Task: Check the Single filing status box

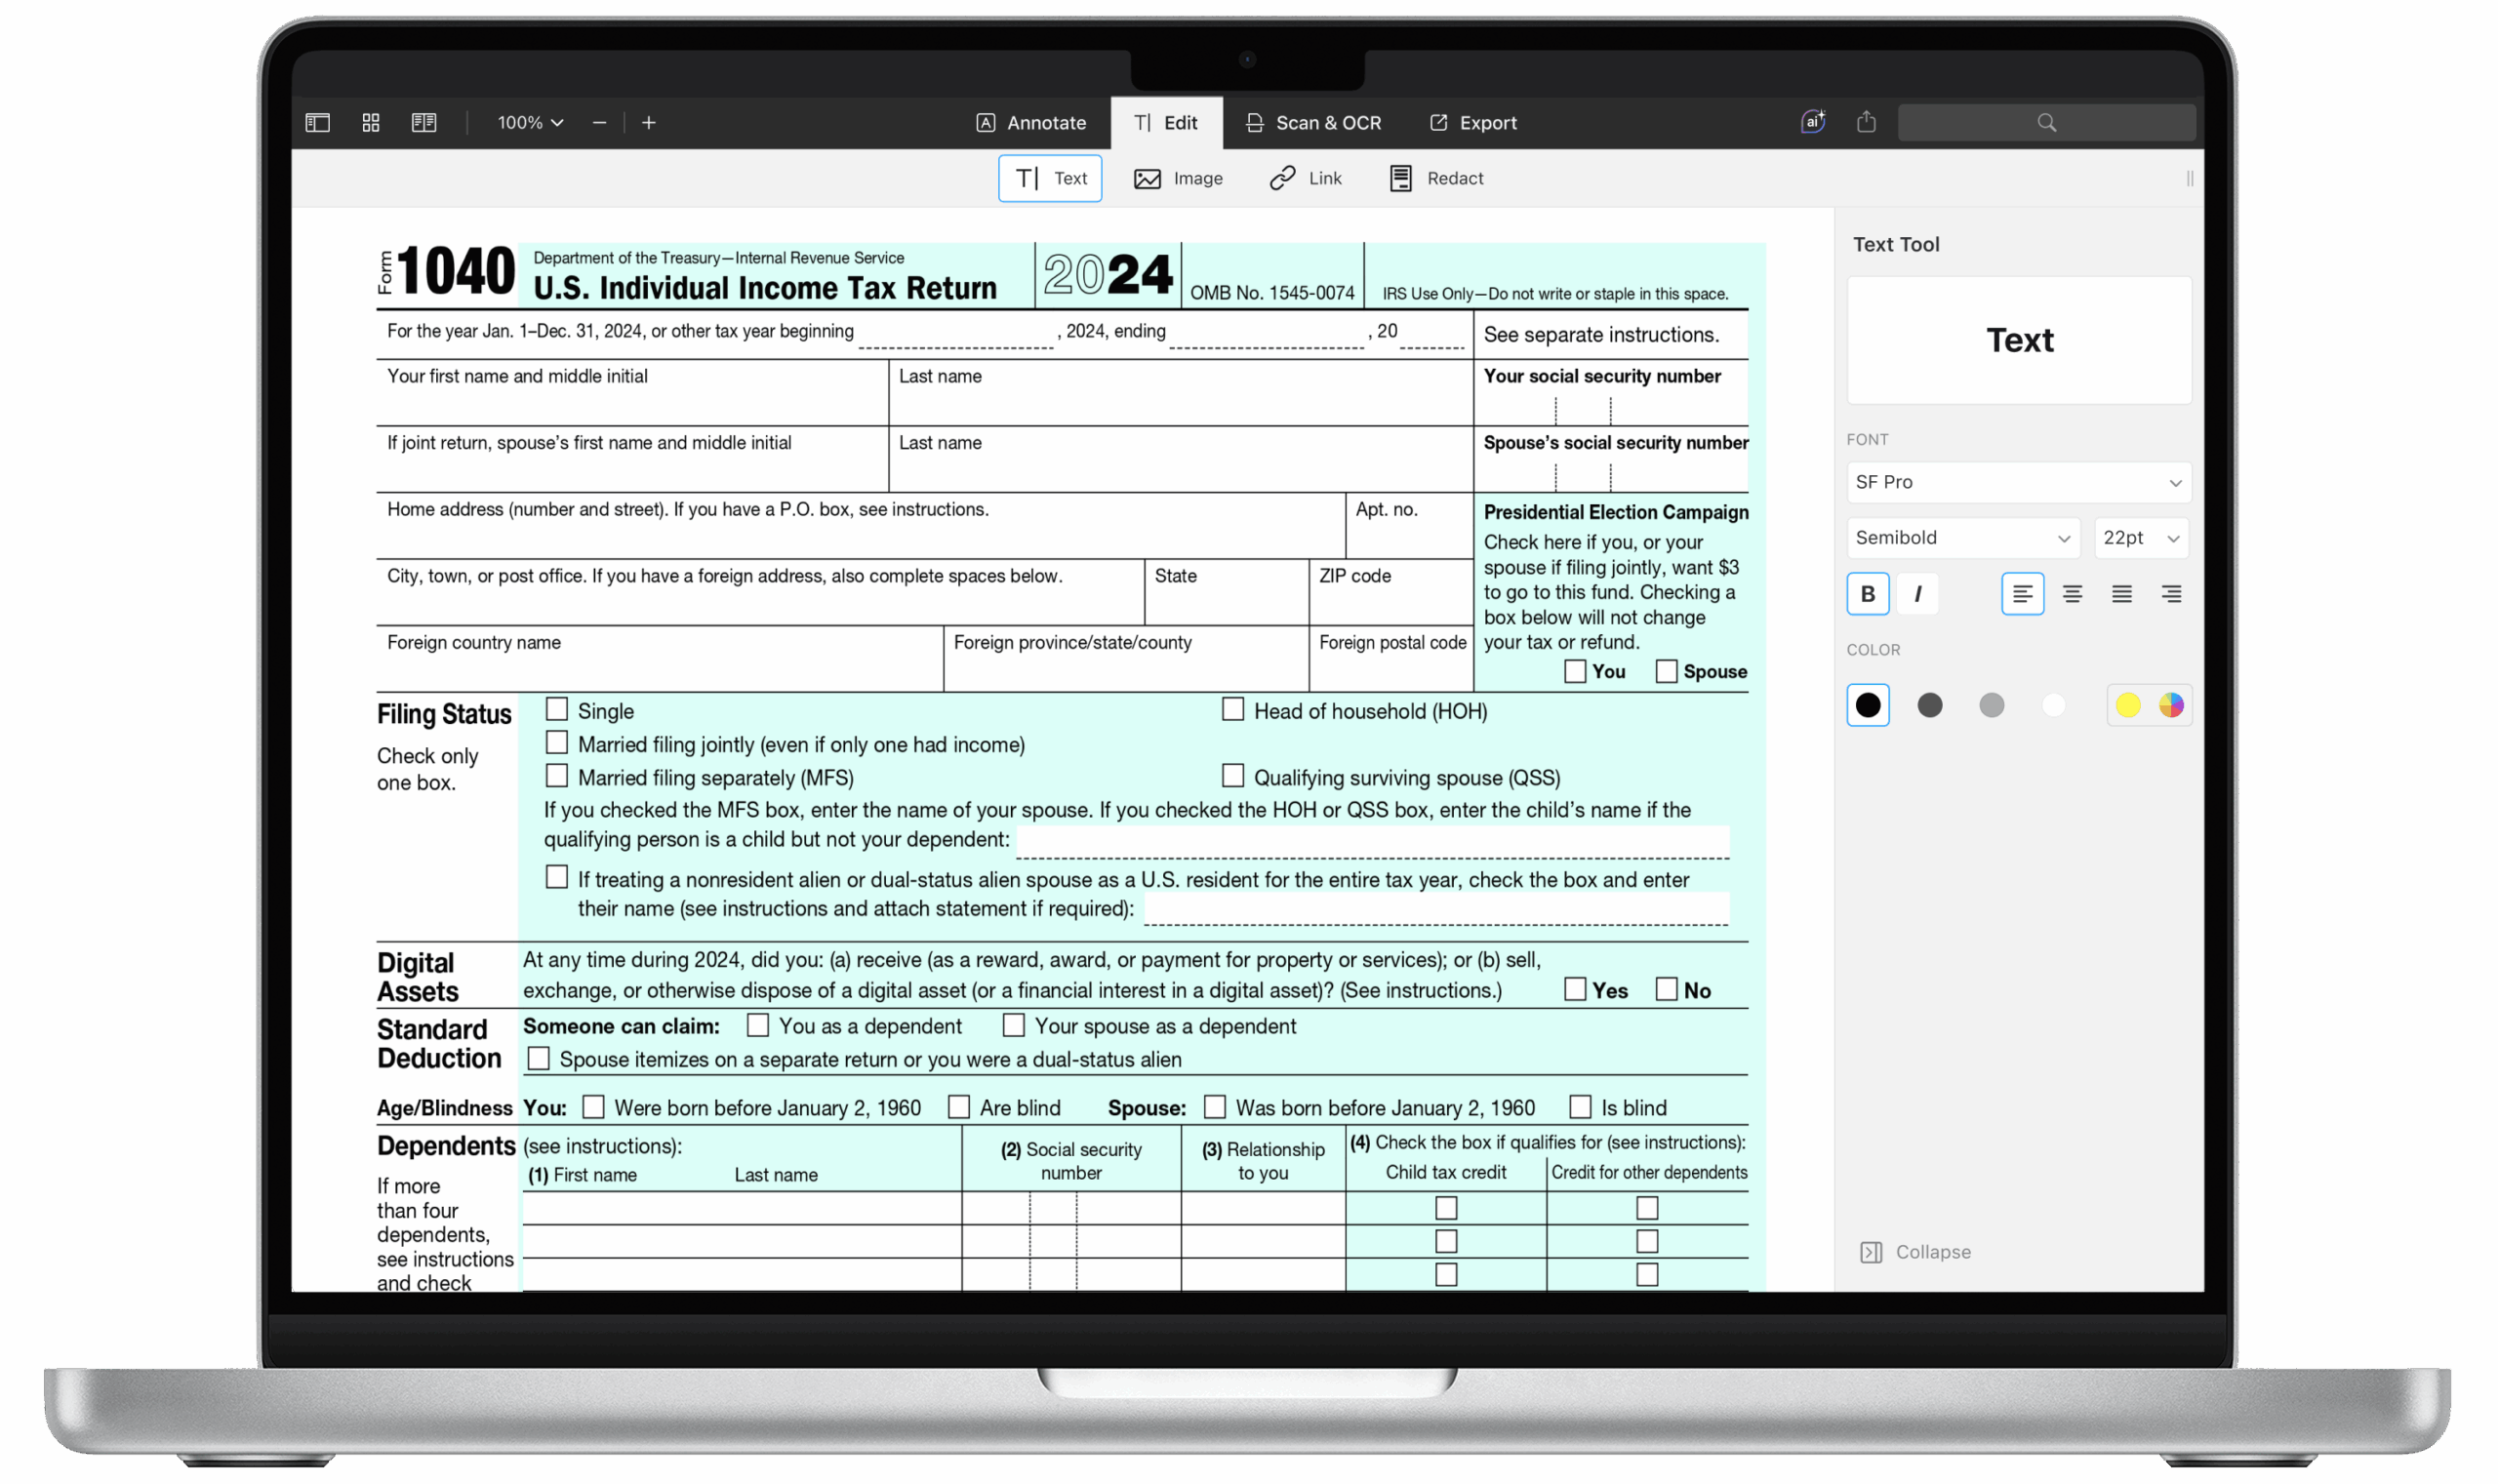Action: pos(557,709)
